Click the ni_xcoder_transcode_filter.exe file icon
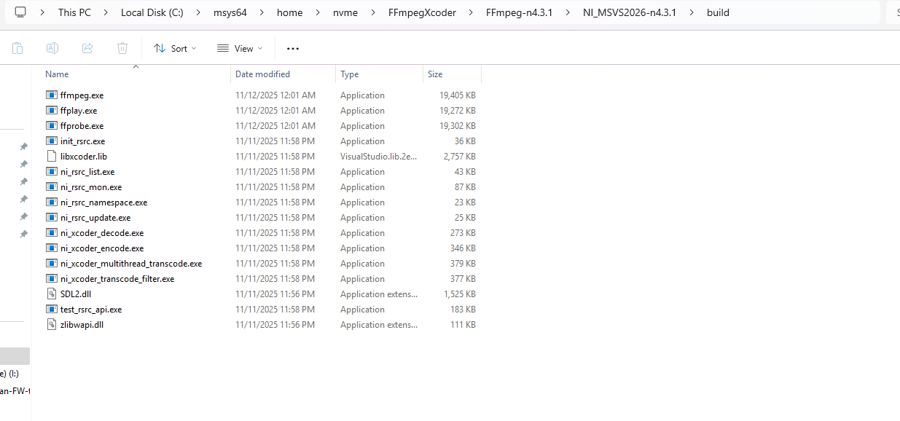This screenshot has height=421, width=900. [52, 279]
